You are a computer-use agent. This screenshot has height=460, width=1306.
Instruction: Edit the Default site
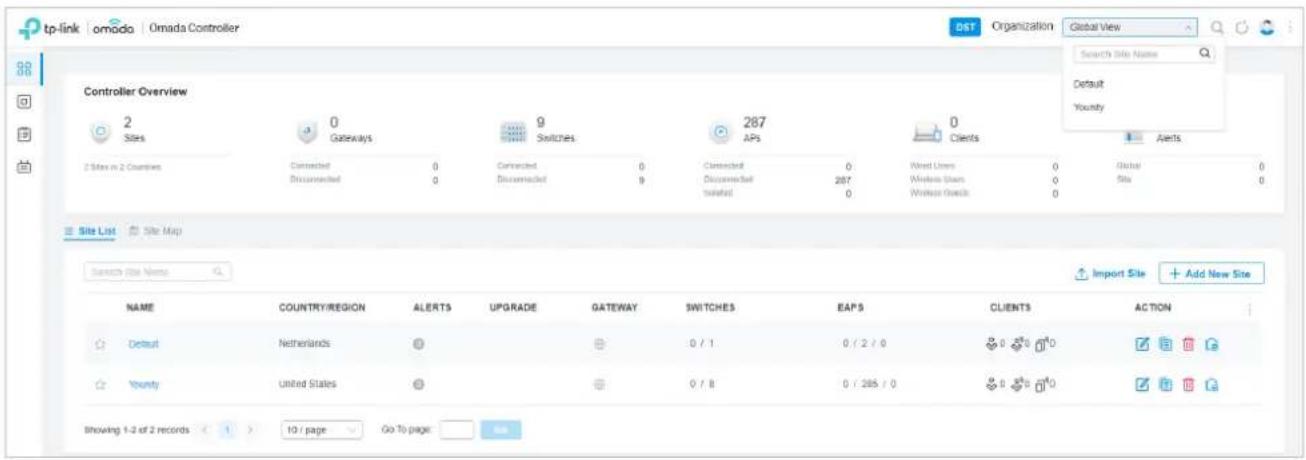click(1142, 344)
